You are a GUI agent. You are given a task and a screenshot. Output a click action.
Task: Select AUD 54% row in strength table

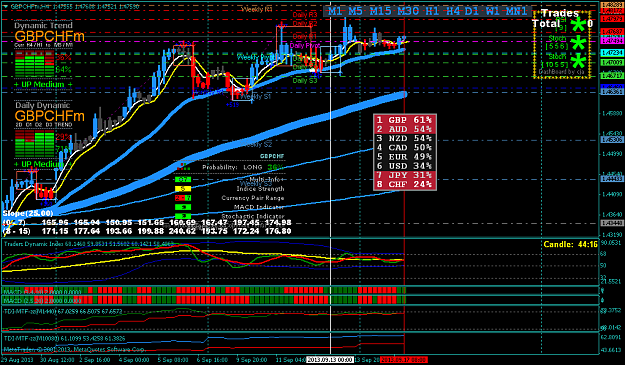tap(405, 129)
